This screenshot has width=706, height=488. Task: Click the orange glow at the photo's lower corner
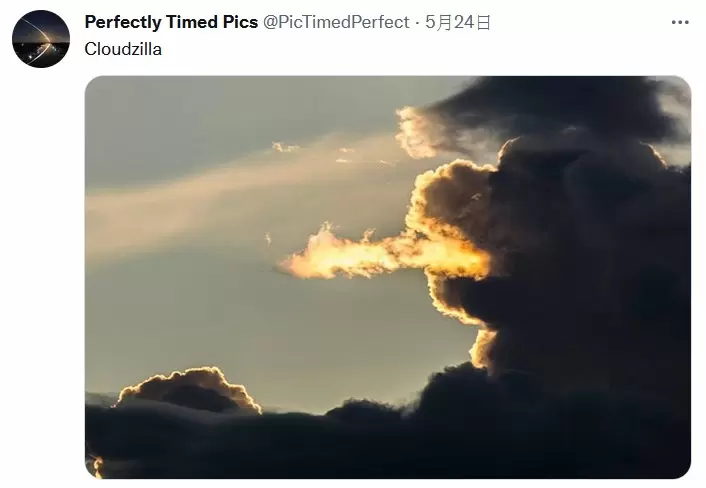[x=96, y=466]
